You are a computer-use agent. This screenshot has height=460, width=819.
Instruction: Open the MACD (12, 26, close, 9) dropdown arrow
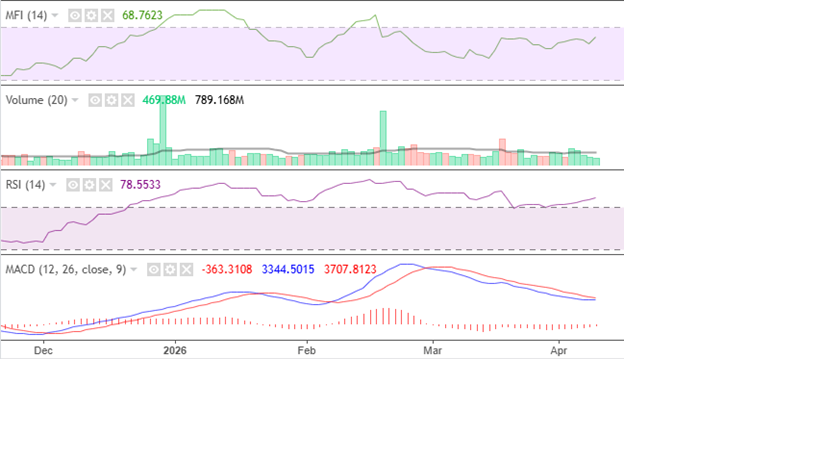point(135,269)
